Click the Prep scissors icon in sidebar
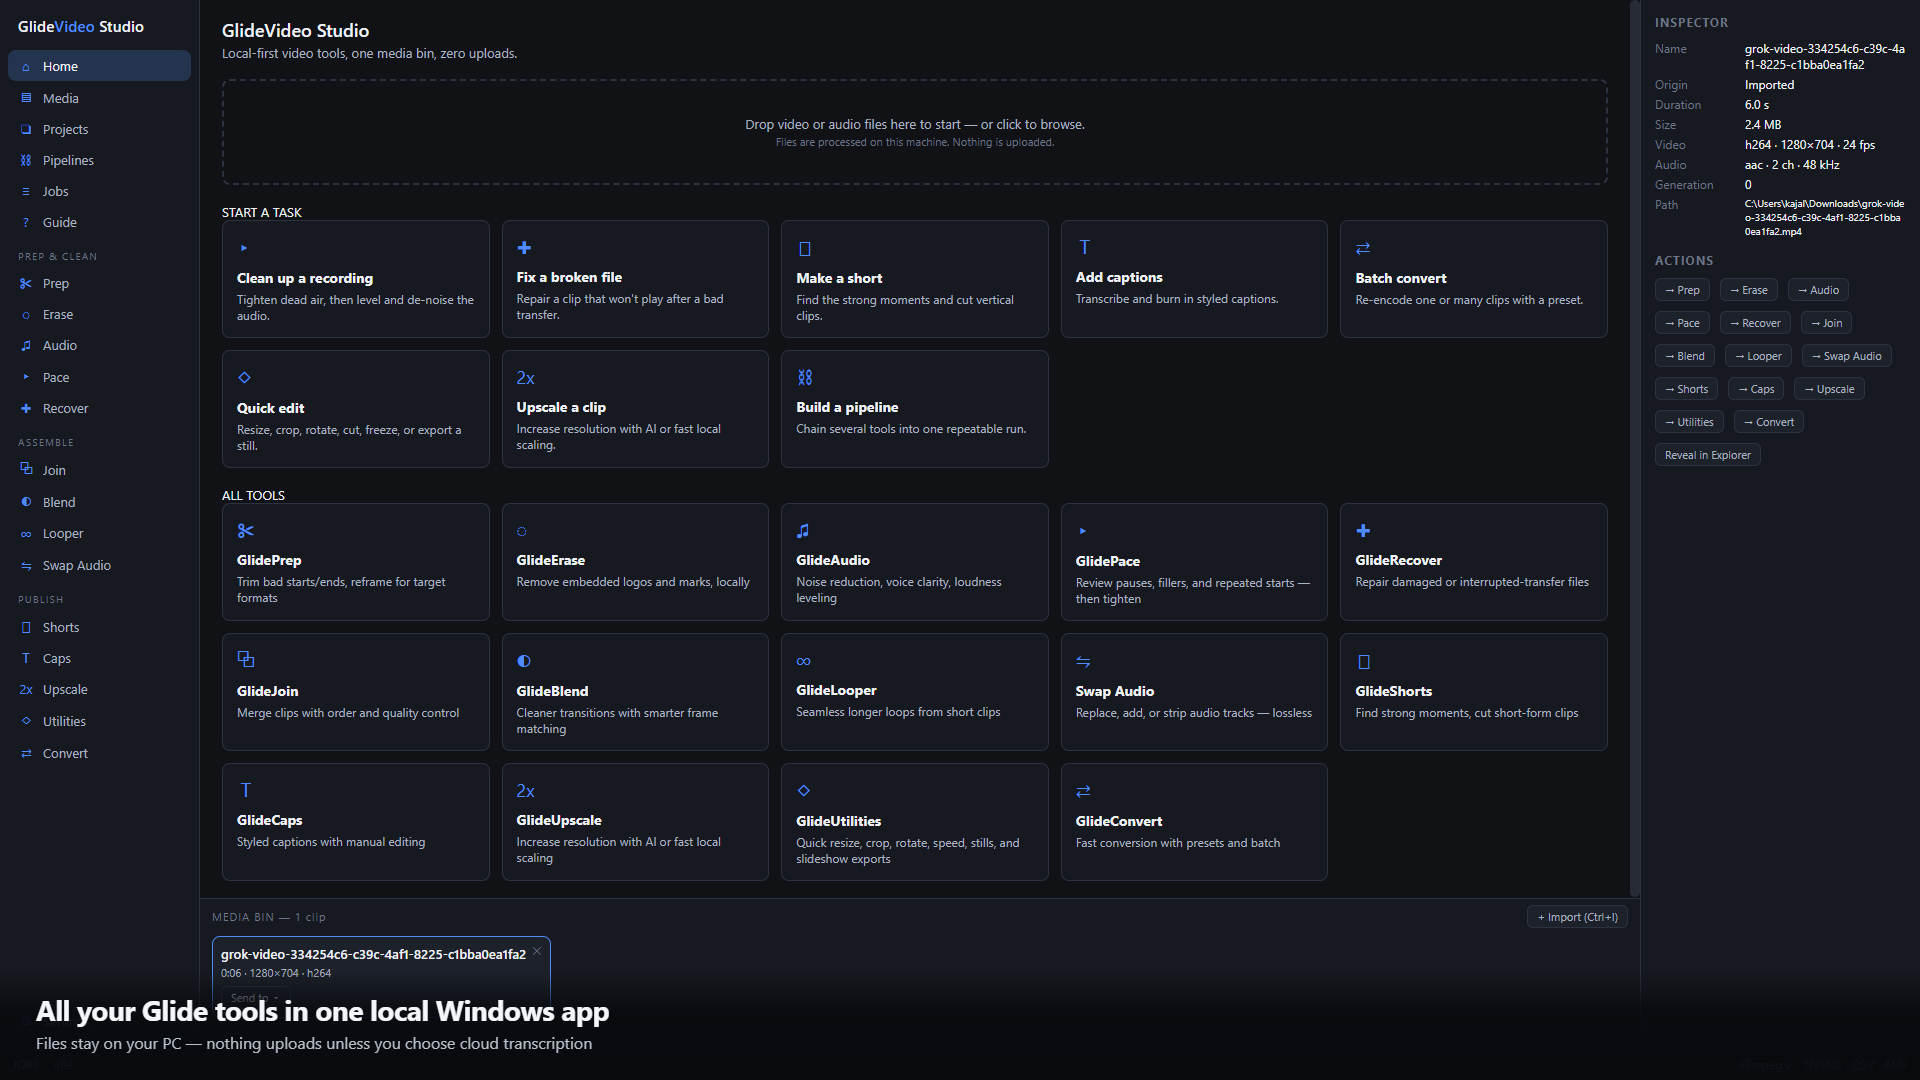Screen dimensions: 1920x1080 [x=26, y=283]
